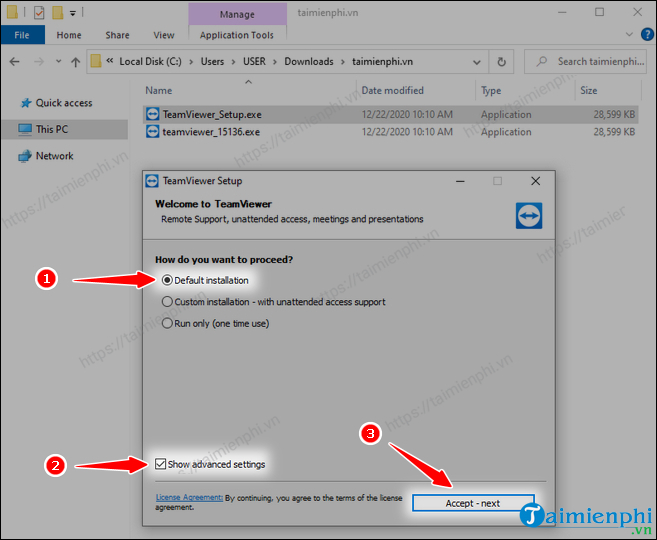Click Users breadcrumb in address bar

[x=212, y=62]
